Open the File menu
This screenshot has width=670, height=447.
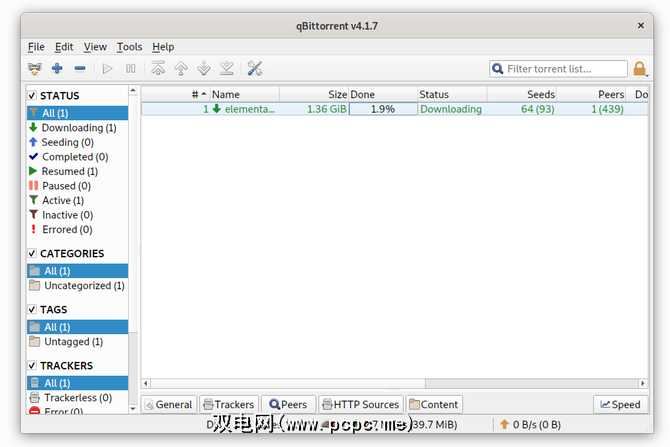click(36, 47)
